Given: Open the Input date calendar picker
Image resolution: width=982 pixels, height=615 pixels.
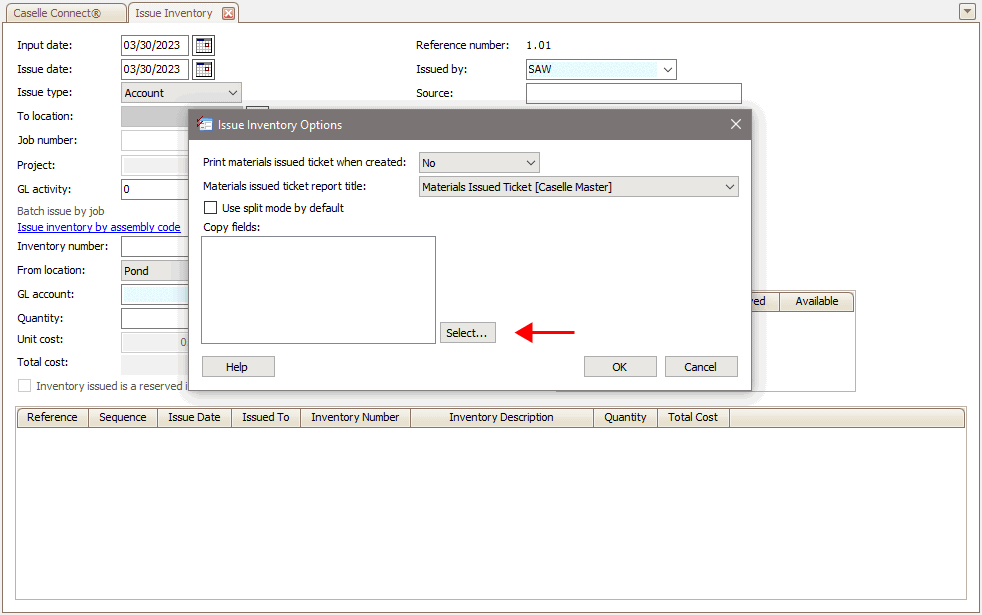Looking at the screenshot, I should coord(204,45).
